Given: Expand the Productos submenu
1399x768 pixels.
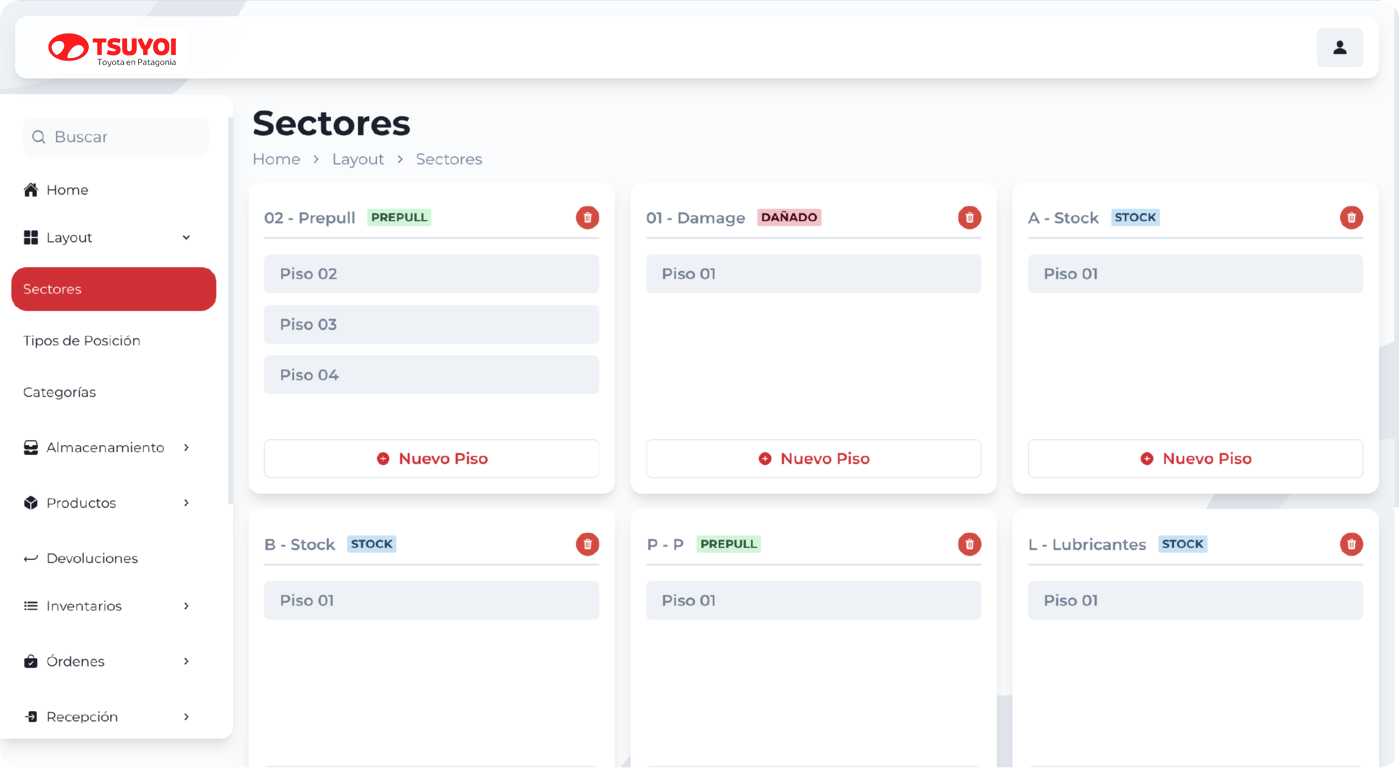Looking at the screenshot, I should coord(186,503).
